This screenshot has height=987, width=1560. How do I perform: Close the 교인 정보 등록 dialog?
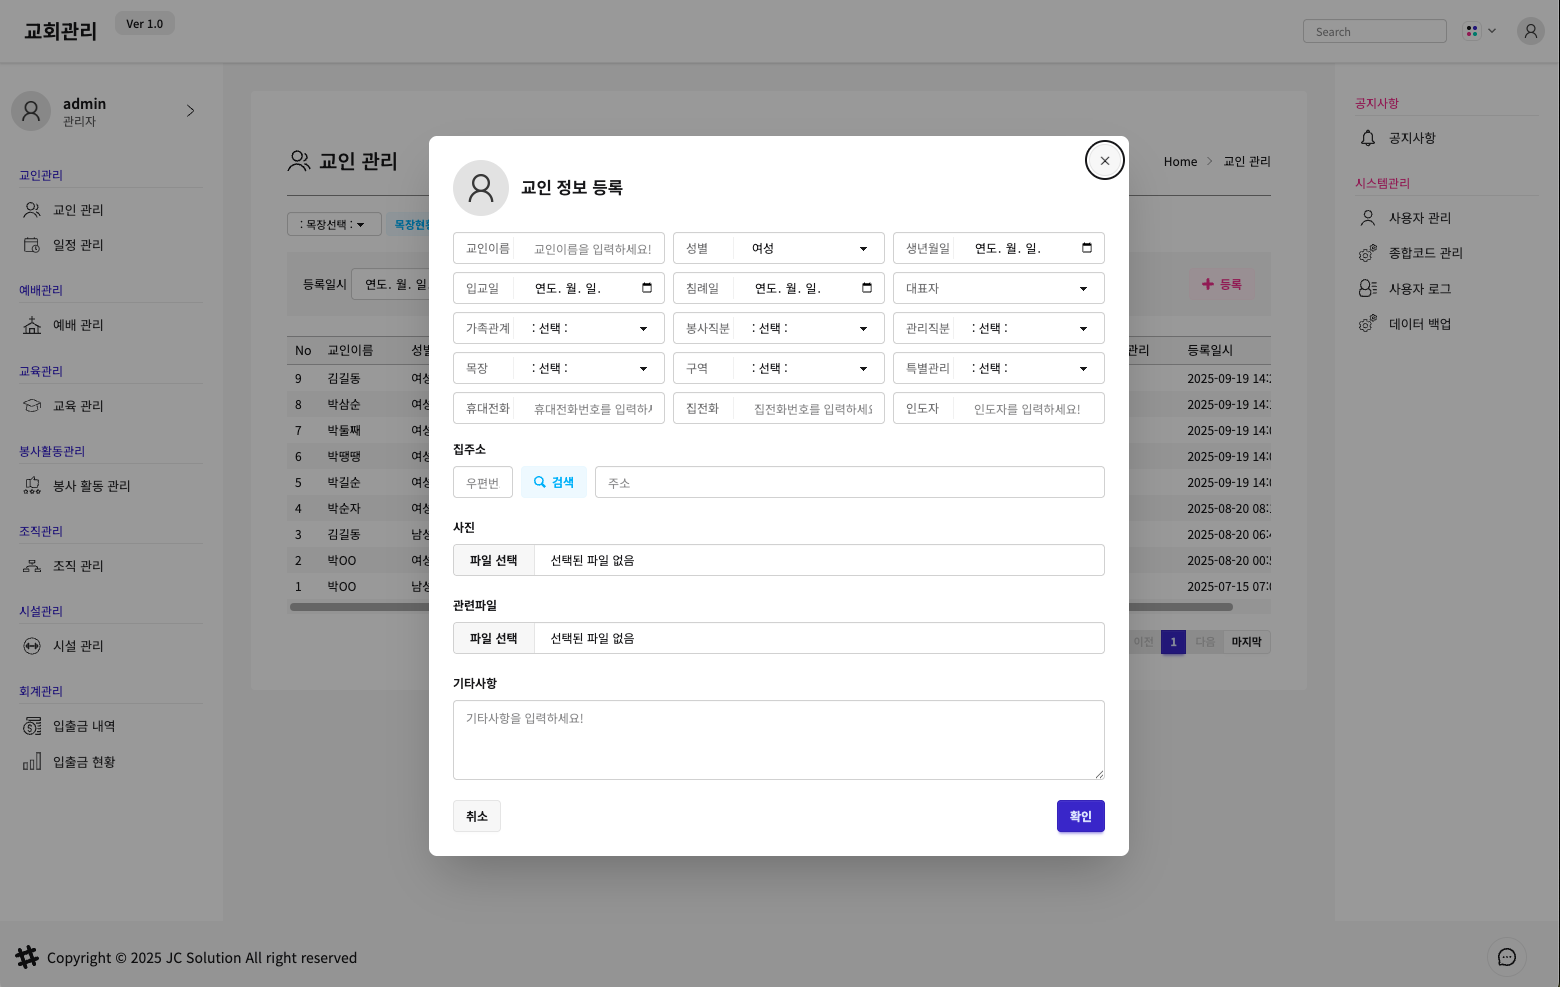tap(1104, 160)
